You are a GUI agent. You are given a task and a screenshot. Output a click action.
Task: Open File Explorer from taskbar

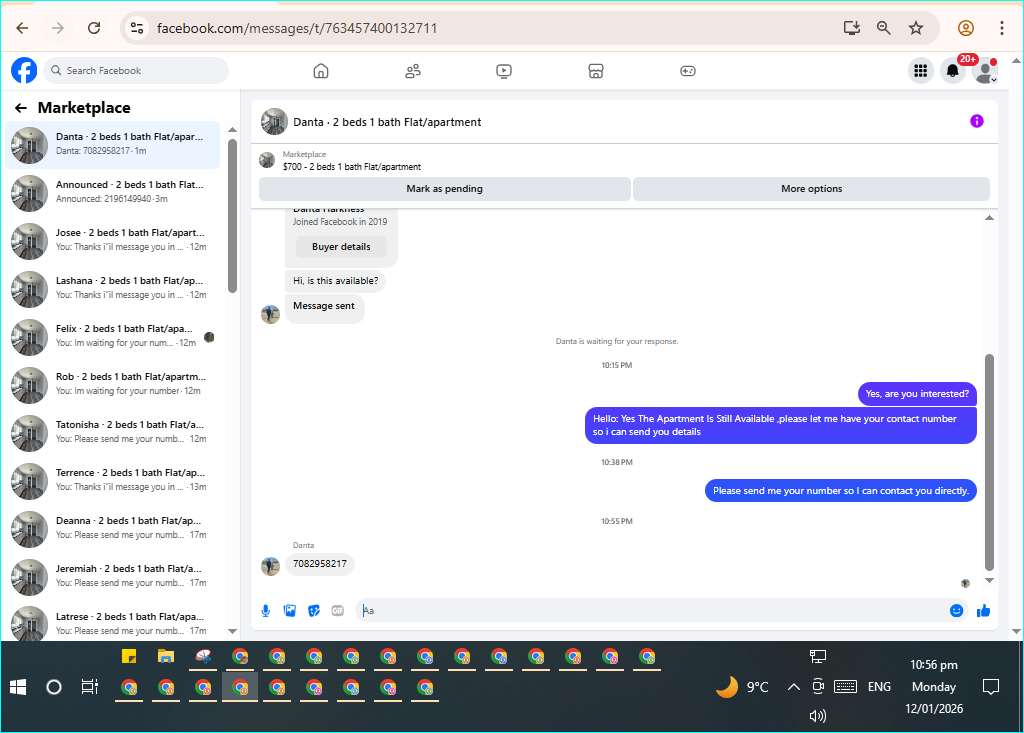[x=166, y=657]
